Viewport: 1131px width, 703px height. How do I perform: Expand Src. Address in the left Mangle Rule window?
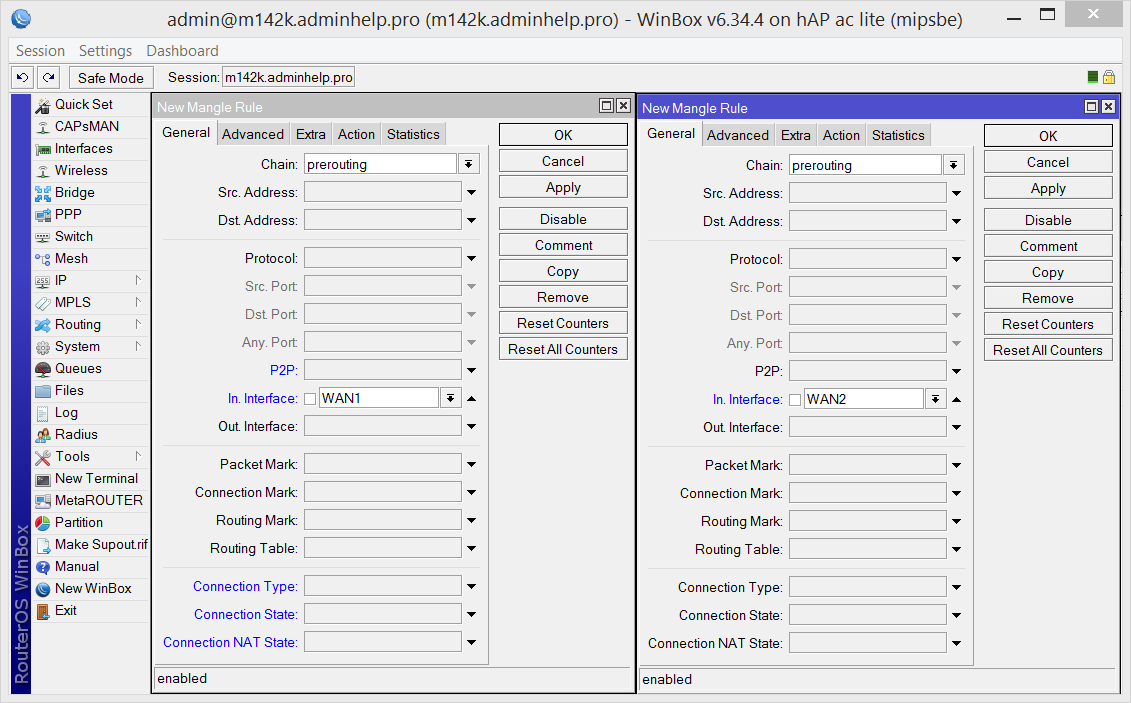472,193
